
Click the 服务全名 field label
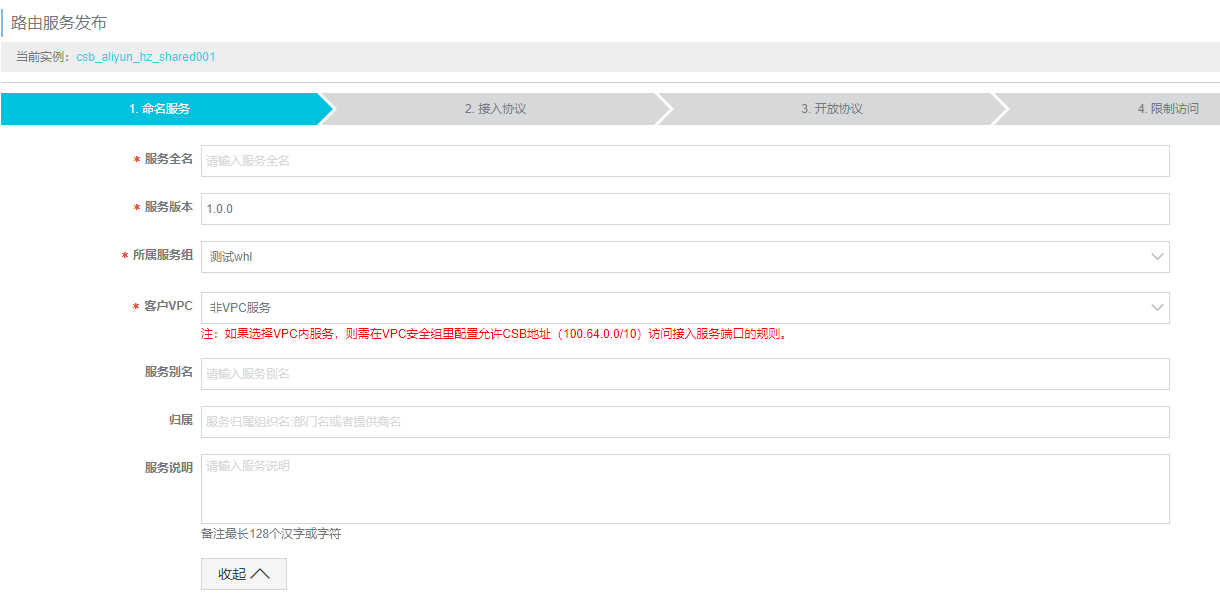(x=168, y=160)
